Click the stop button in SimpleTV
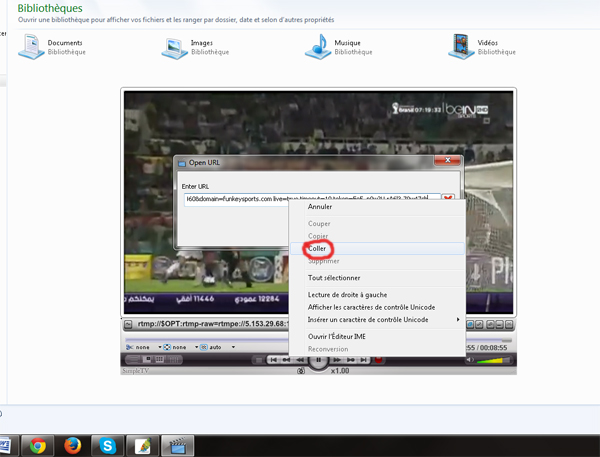Image resolution: width=600 pixels, height=457 pixels. tap(259, 360)
